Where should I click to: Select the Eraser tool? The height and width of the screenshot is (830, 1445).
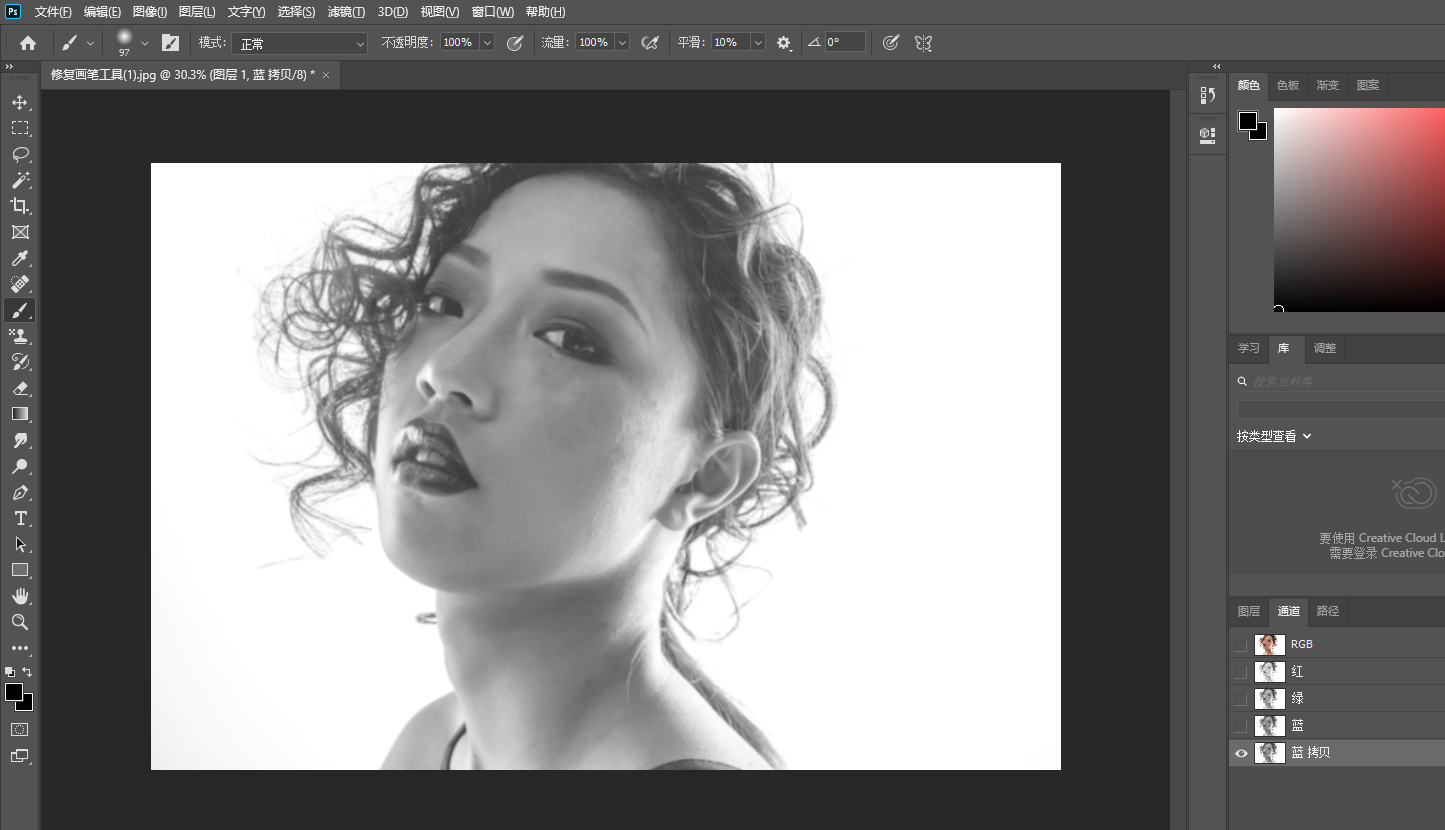20,388
